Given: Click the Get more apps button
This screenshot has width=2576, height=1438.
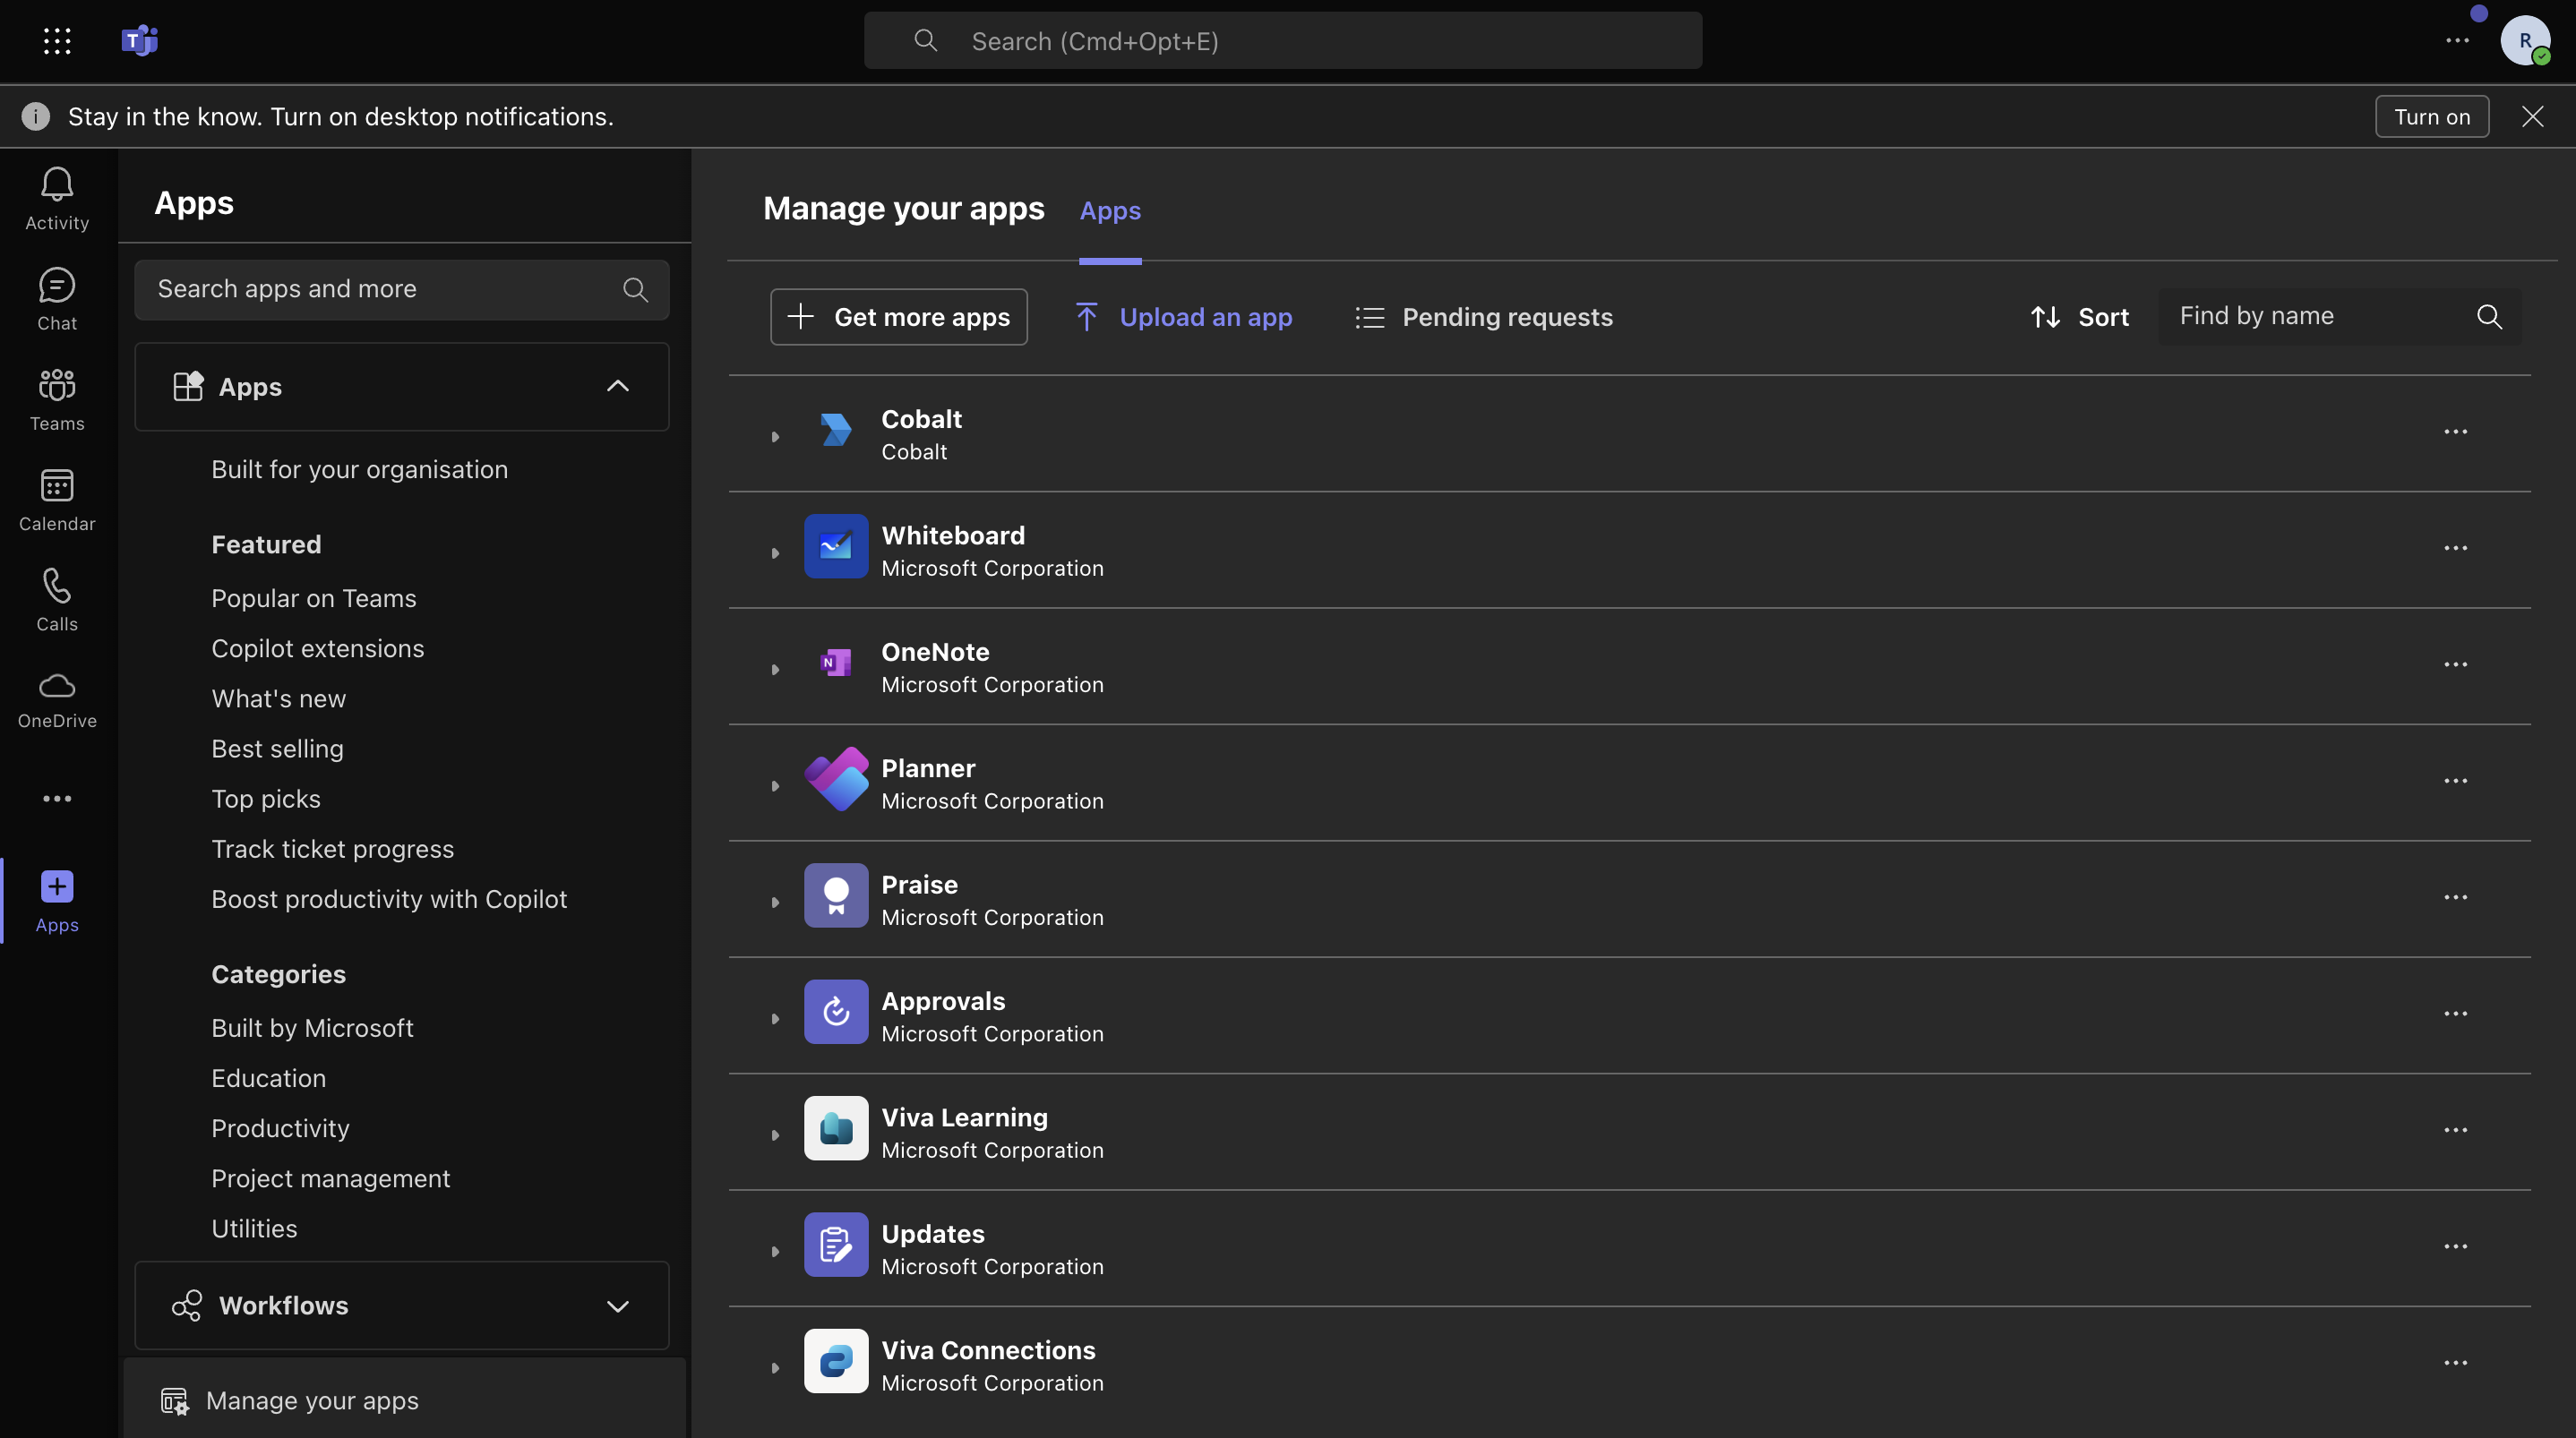Looking at the screenshot, I should (x=898, y=316).
